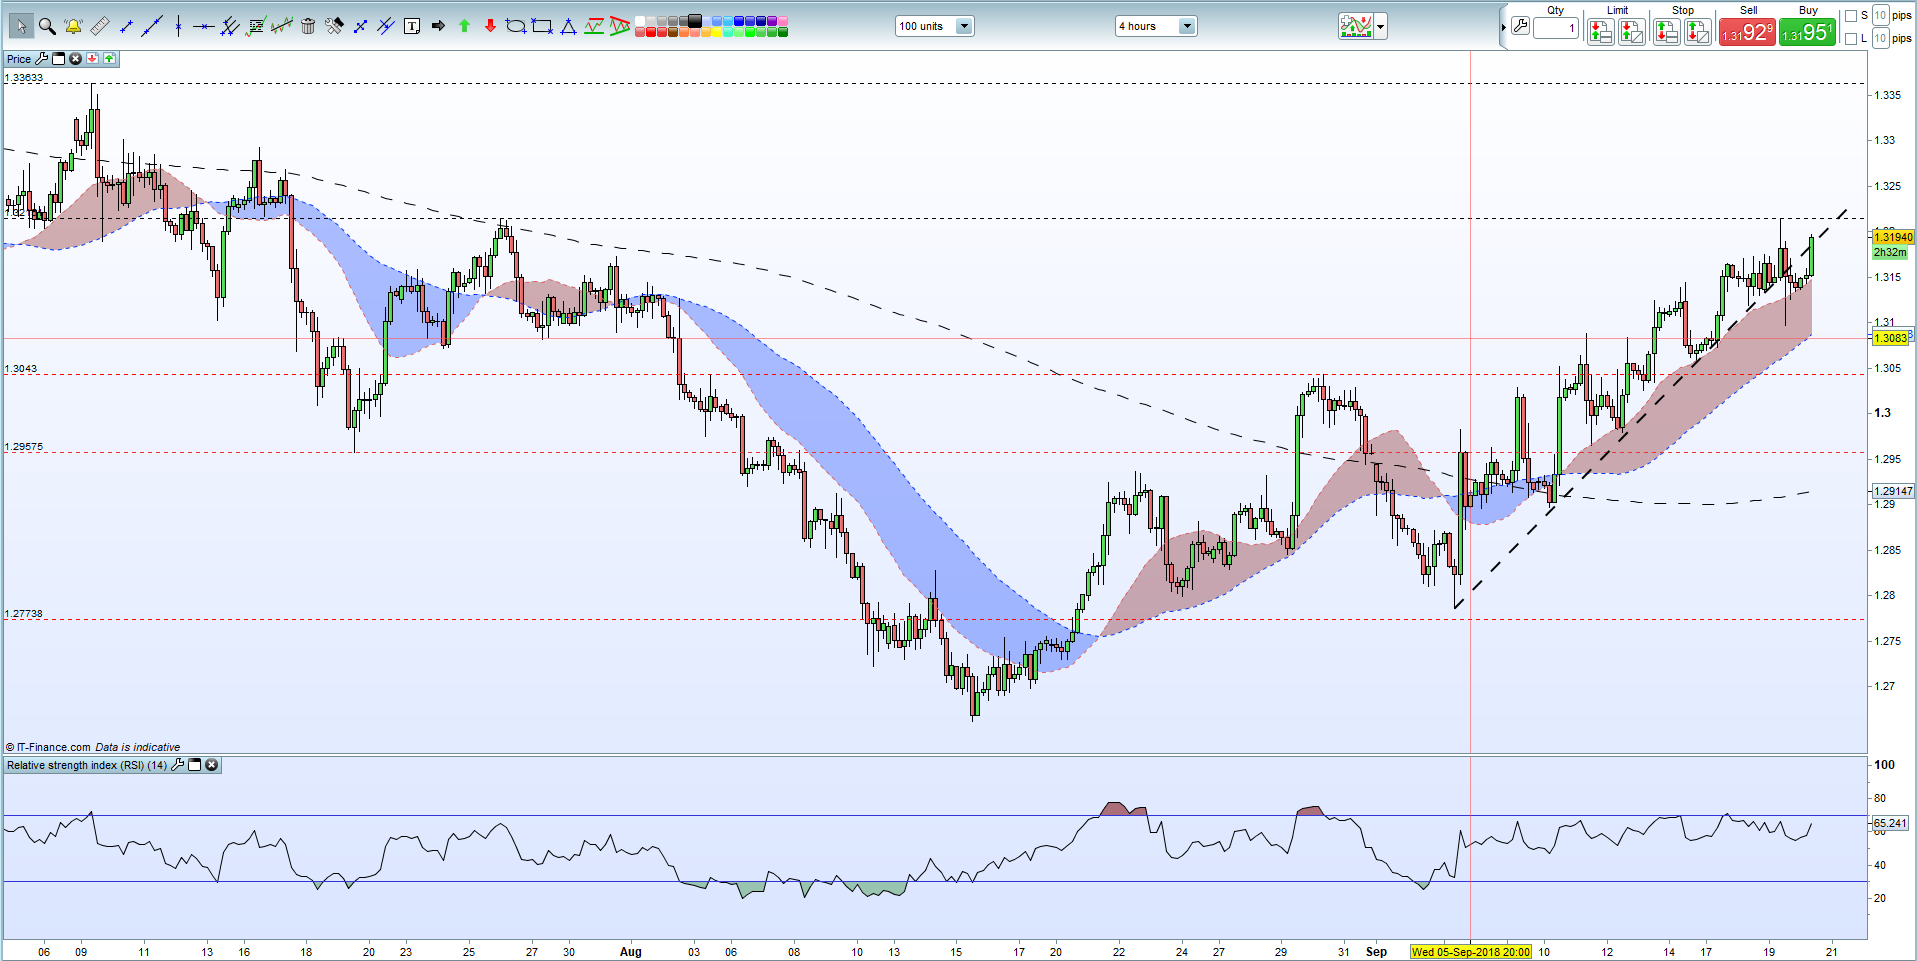Pick the yellow color swatch
Image resolution: width=1917 pixels, height=961 pixels.
pos(717,32)
